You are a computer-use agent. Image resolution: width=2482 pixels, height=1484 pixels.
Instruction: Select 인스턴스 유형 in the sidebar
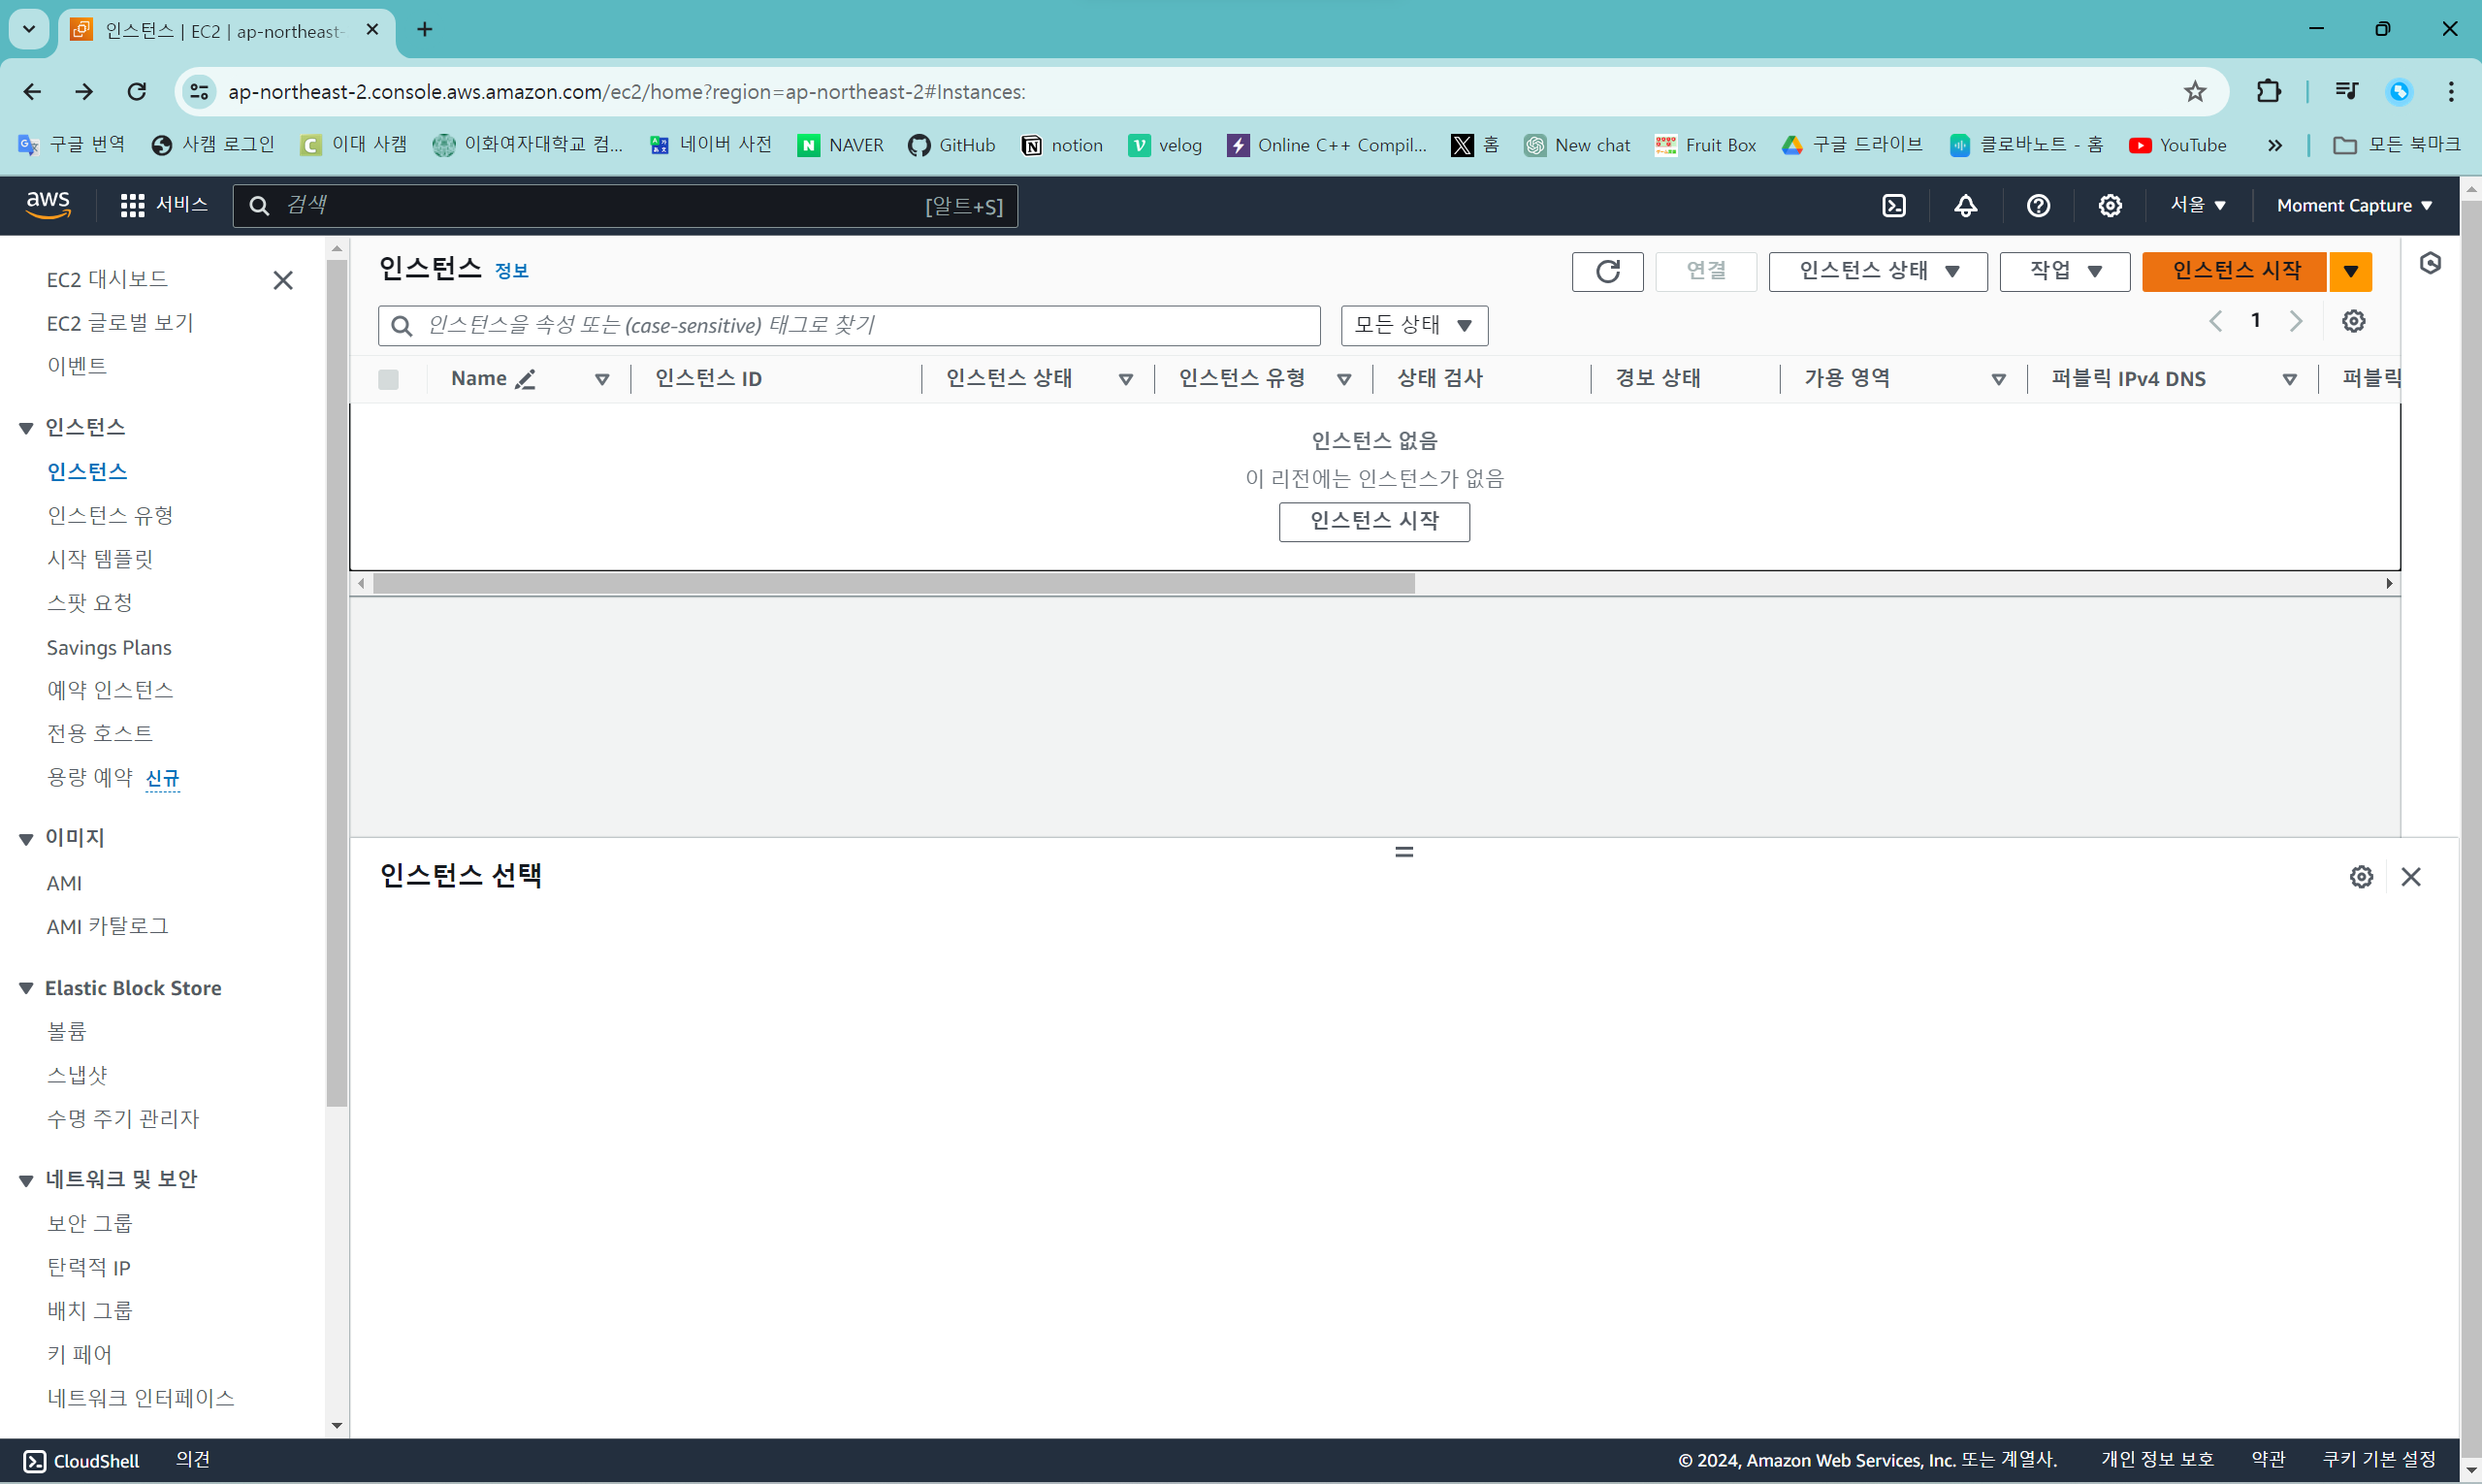pyautogui.click(x=110, y=515)
